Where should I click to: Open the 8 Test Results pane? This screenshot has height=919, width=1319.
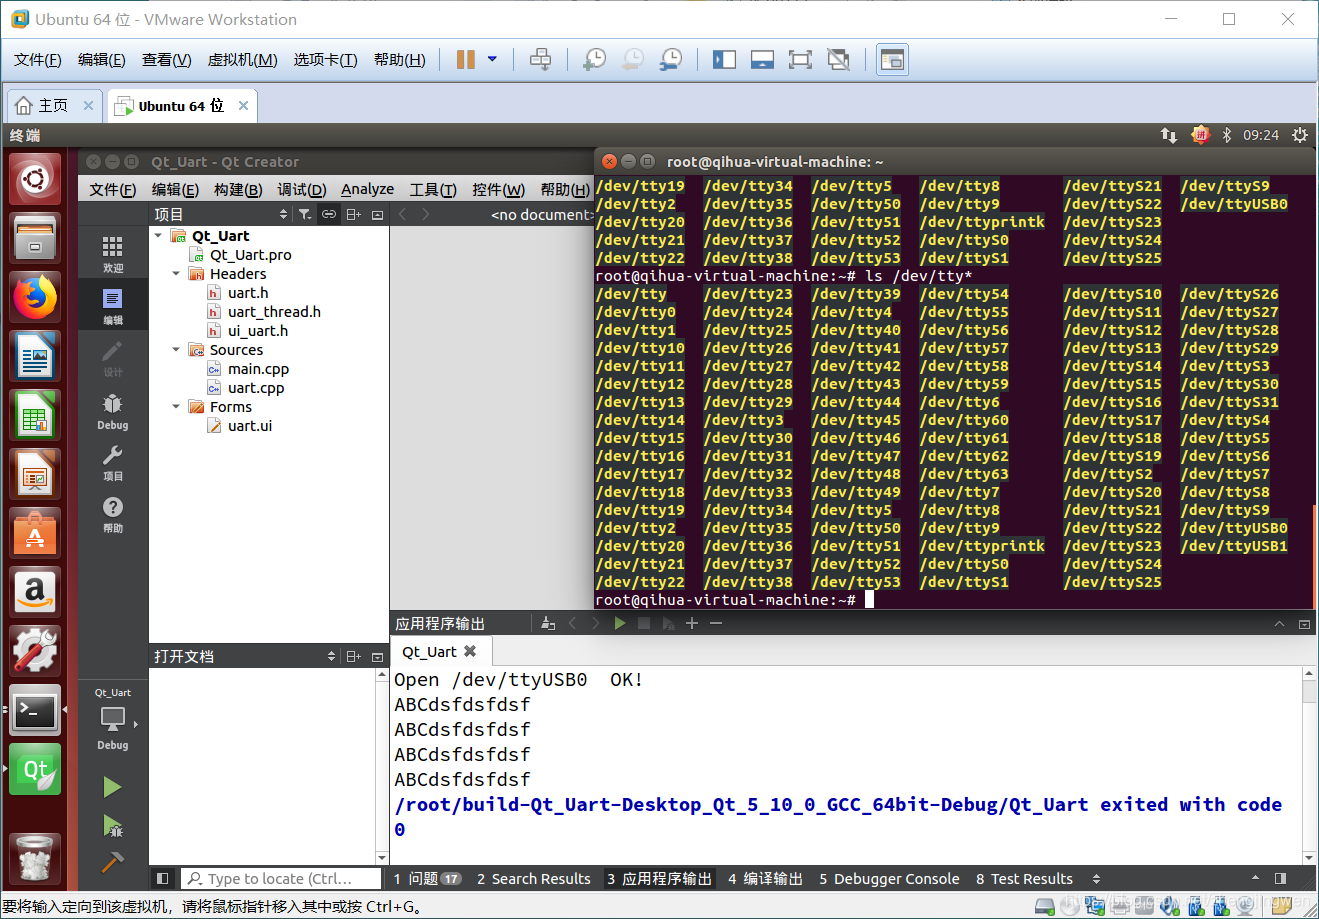(x=1024, y=879)
